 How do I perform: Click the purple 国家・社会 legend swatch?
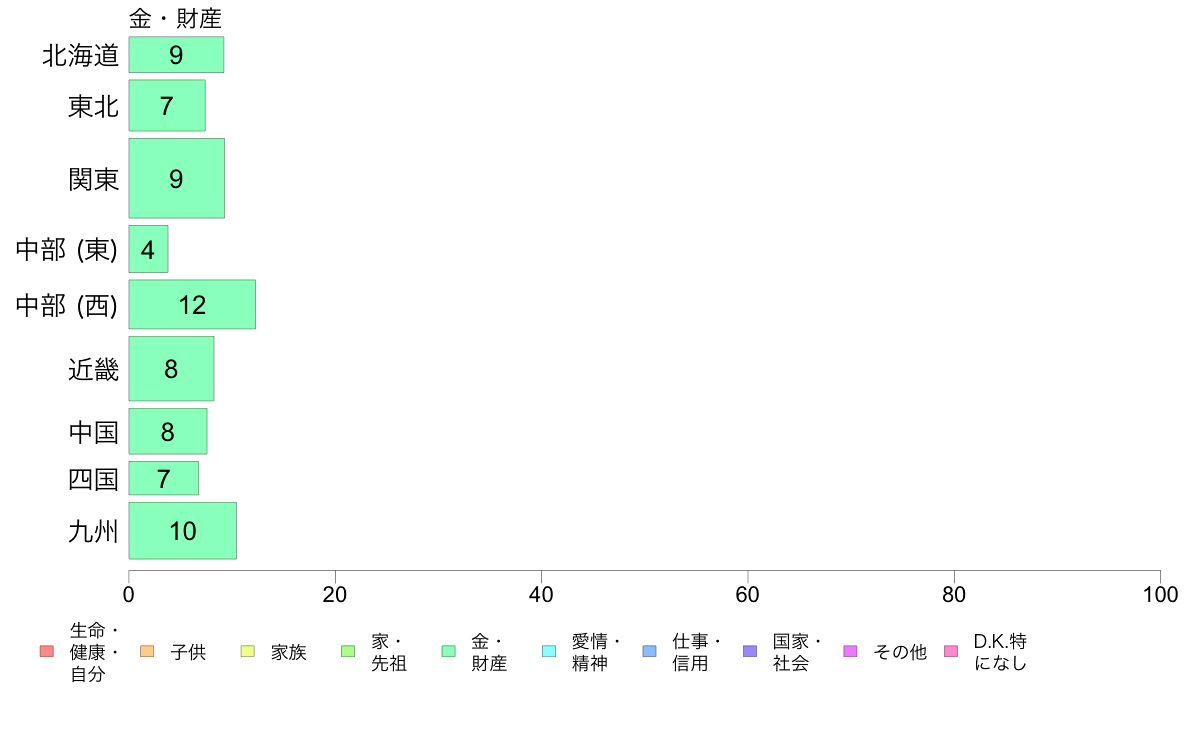pos(750,651)
